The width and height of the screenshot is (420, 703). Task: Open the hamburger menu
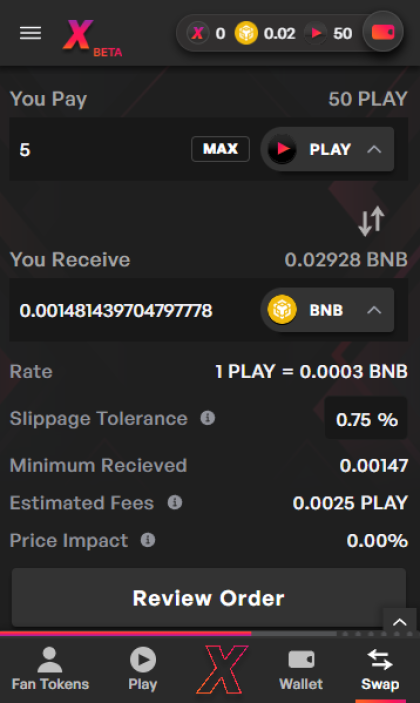[30, 33]
